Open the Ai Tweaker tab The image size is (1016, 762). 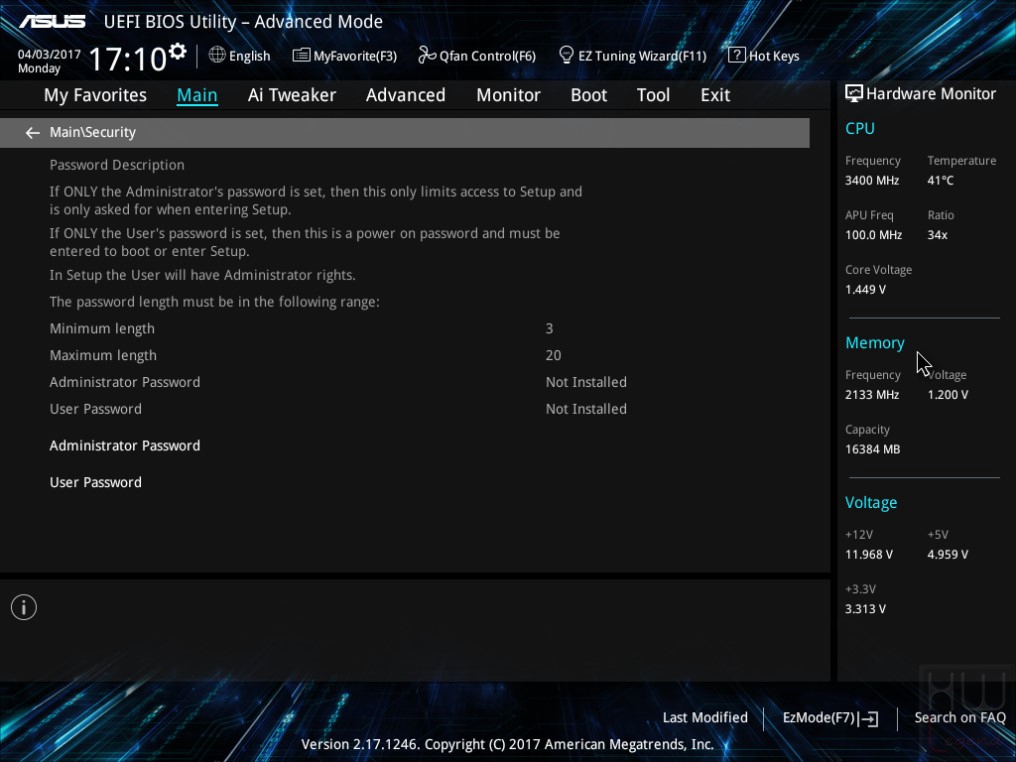tap(292, 95)
